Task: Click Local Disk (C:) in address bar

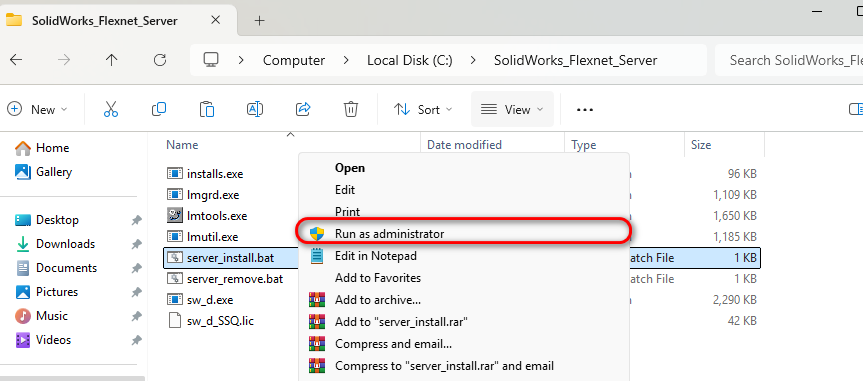Action: click(409, 60)
